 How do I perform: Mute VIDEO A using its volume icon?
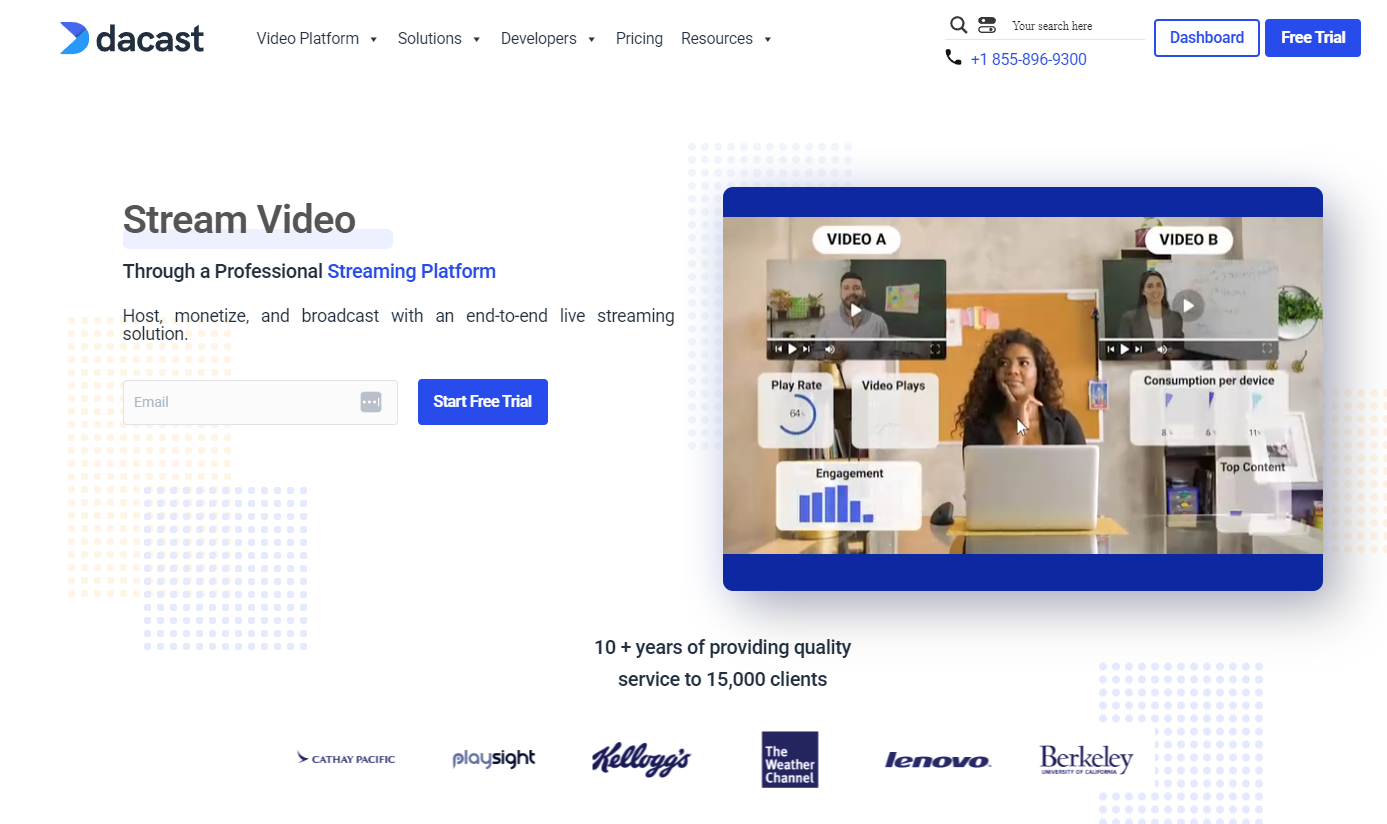pyautogui.click(x=831, y=349)
